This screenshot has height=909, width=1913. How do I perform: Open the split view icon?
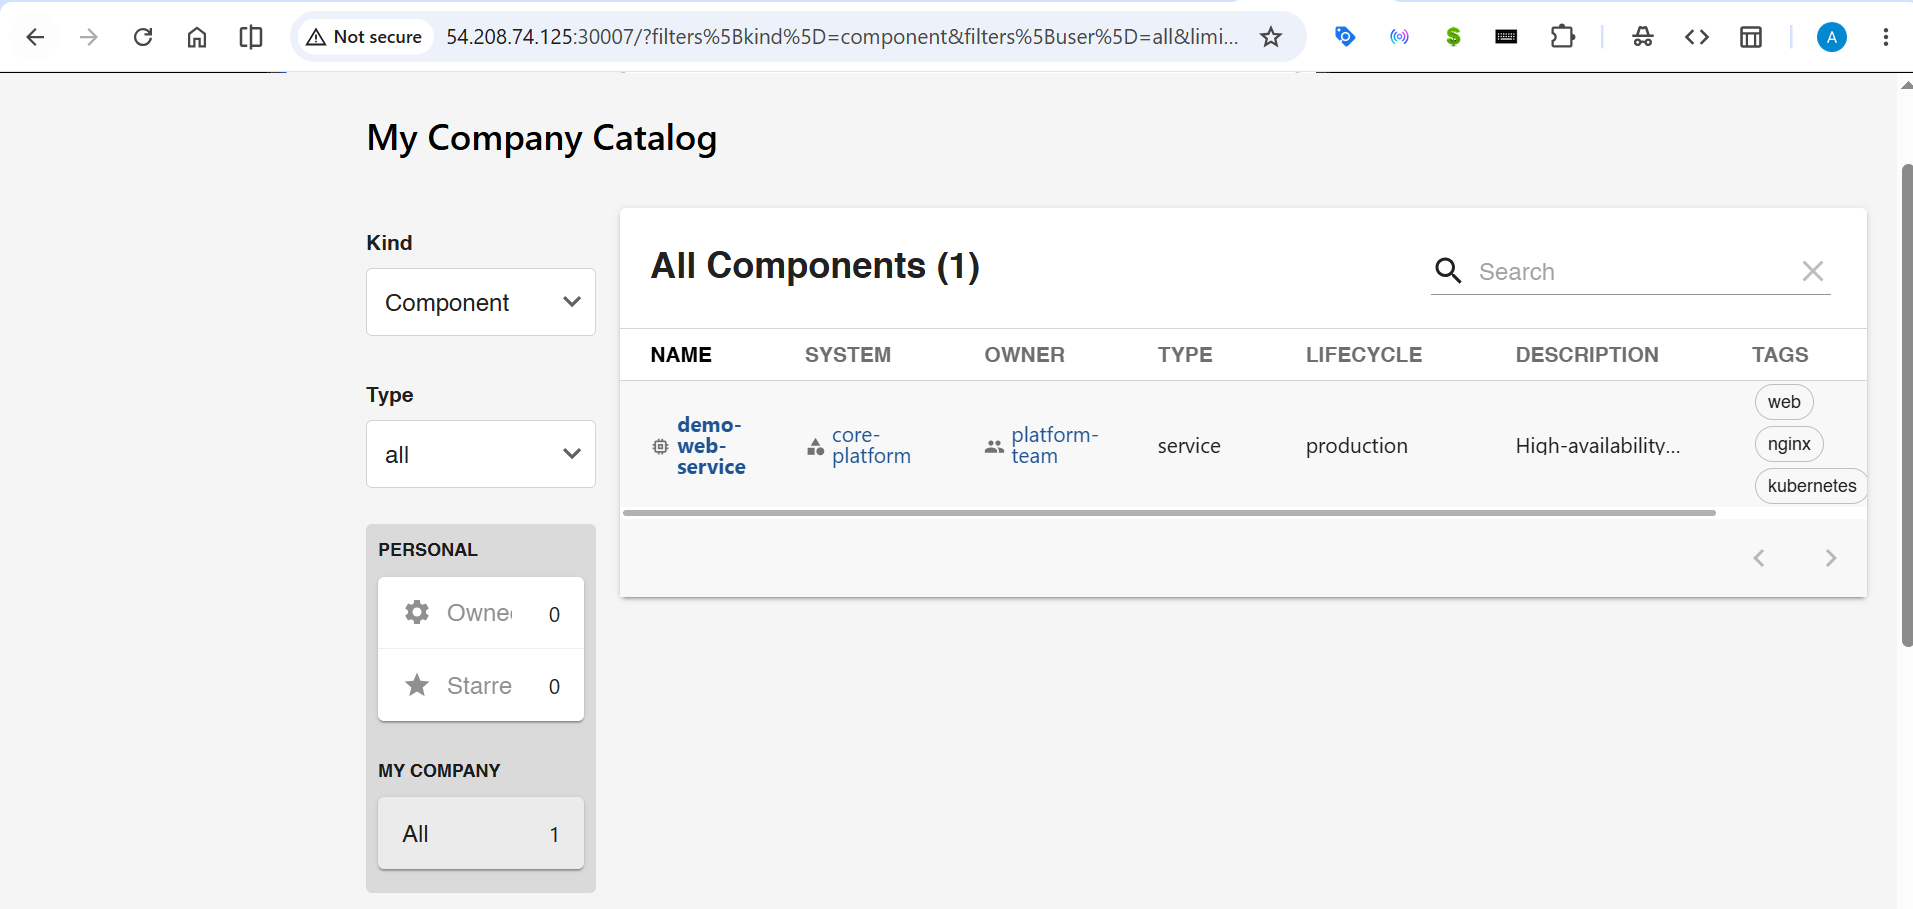[x=251, y=37]
